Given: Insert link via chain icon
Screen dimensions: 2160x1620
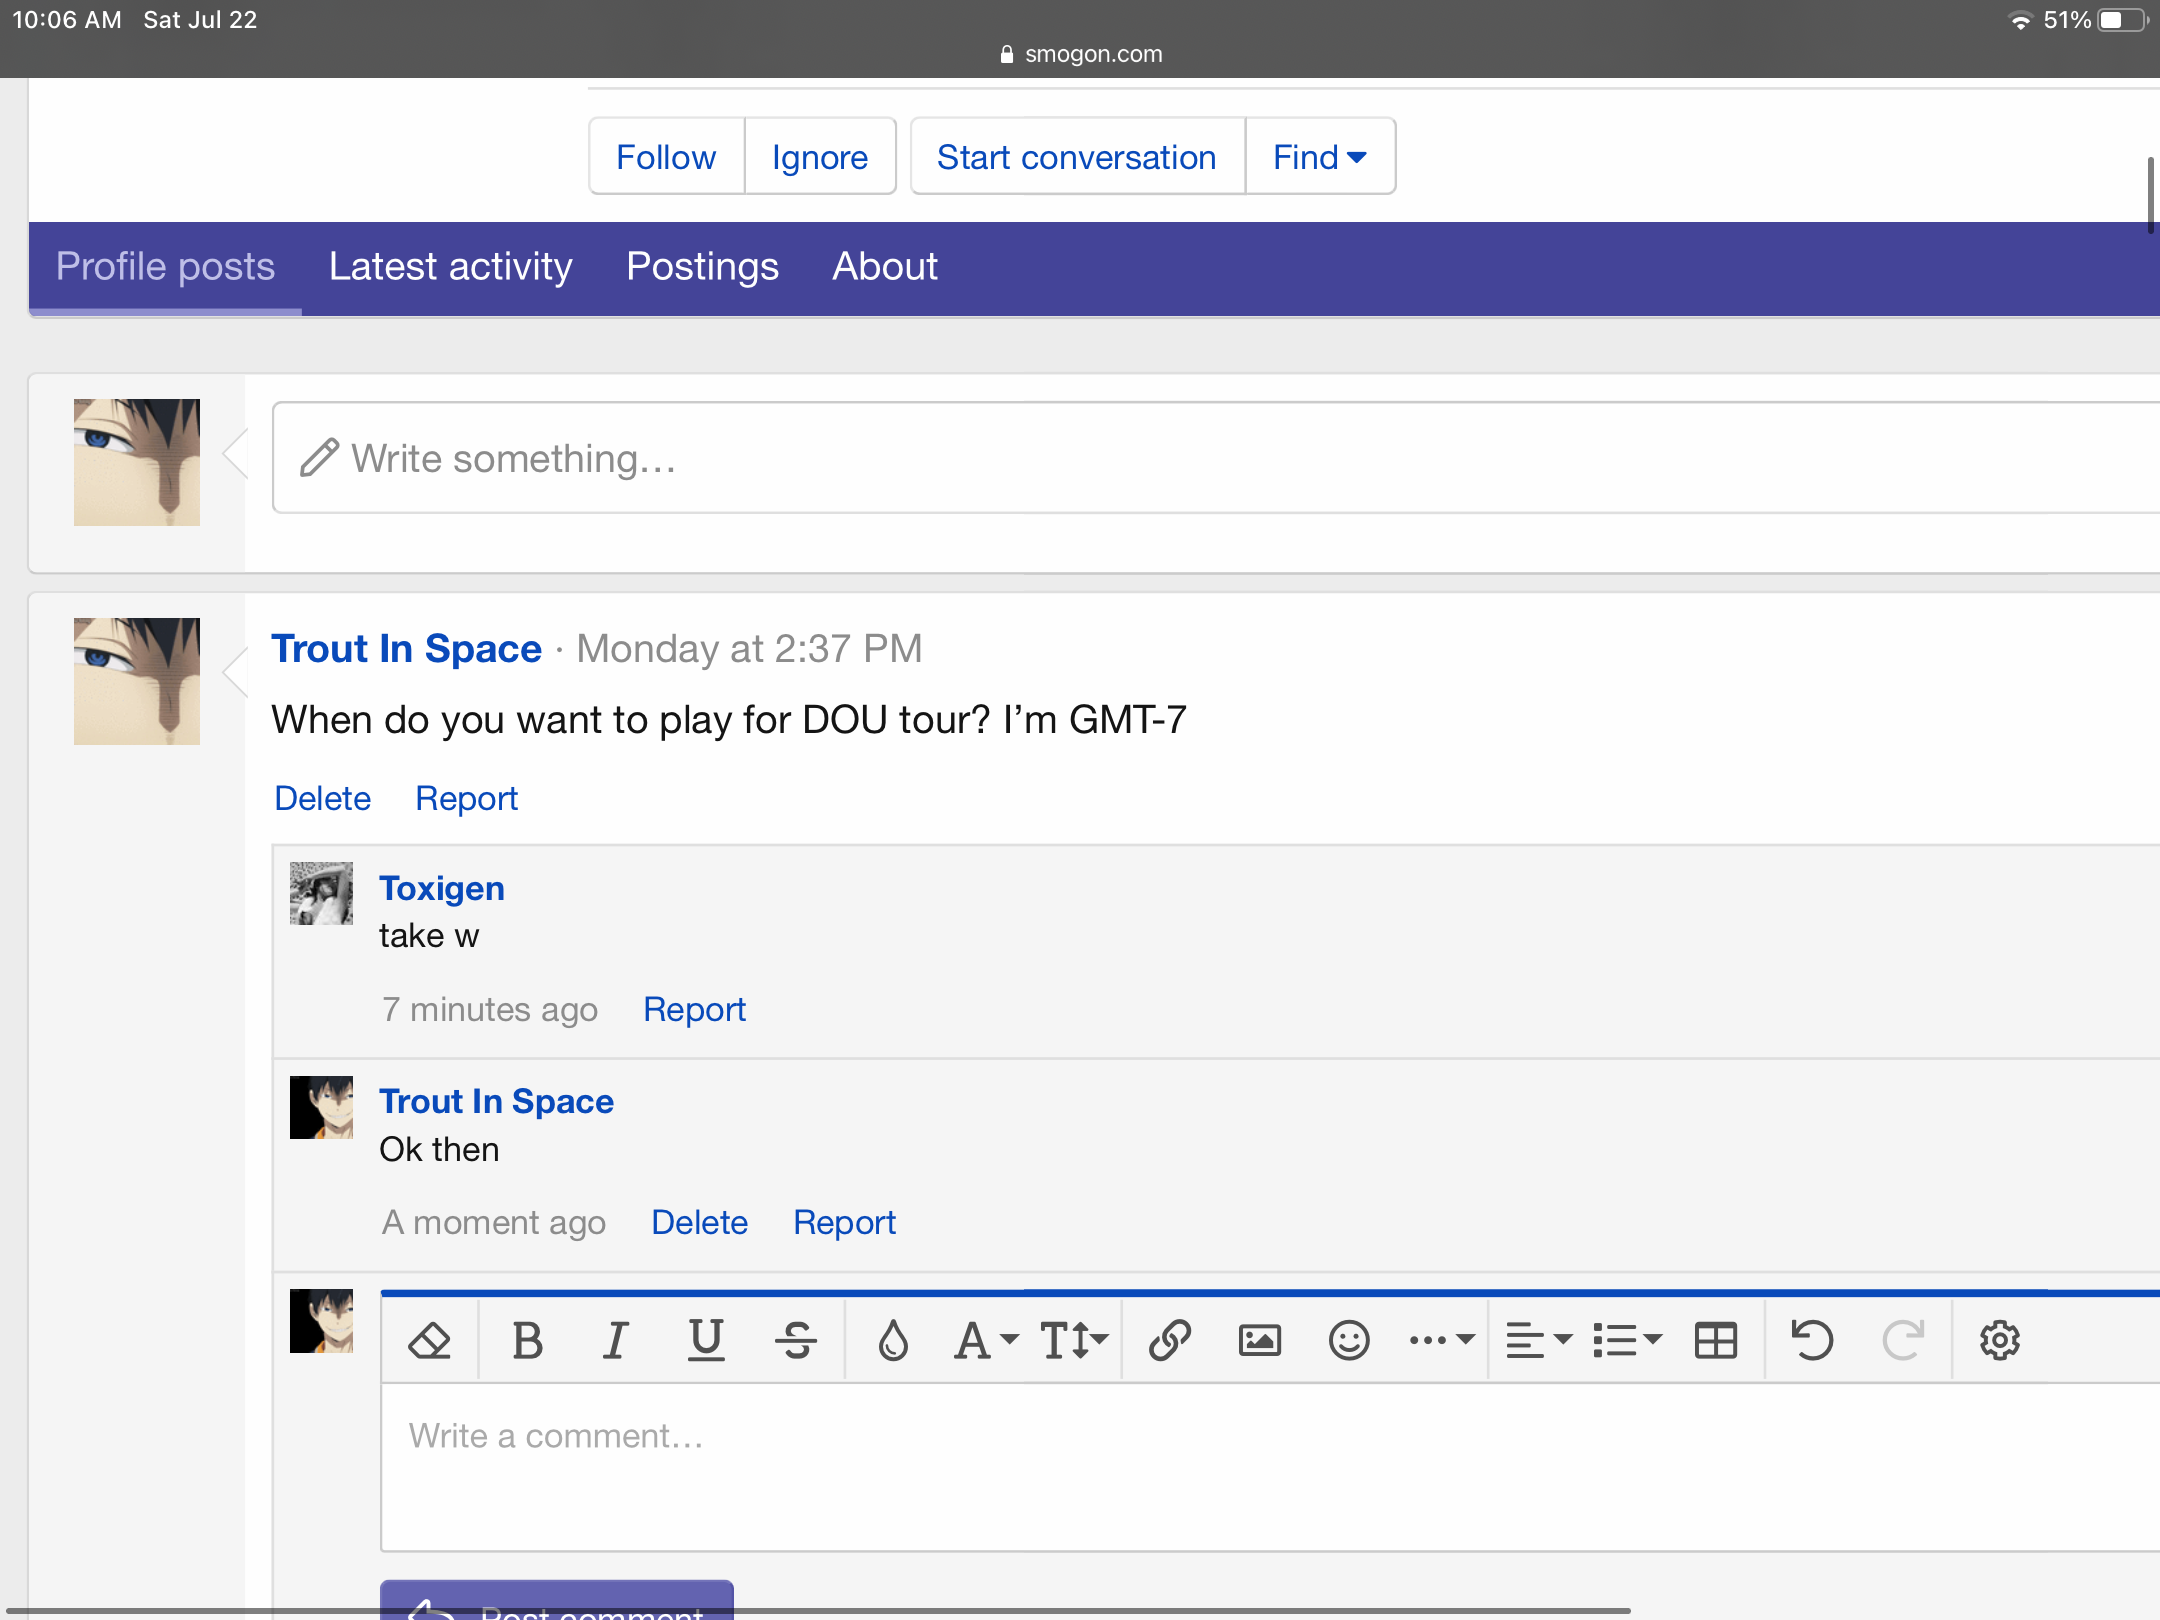Looking at the screenshot, I should coord(1169,1340).
